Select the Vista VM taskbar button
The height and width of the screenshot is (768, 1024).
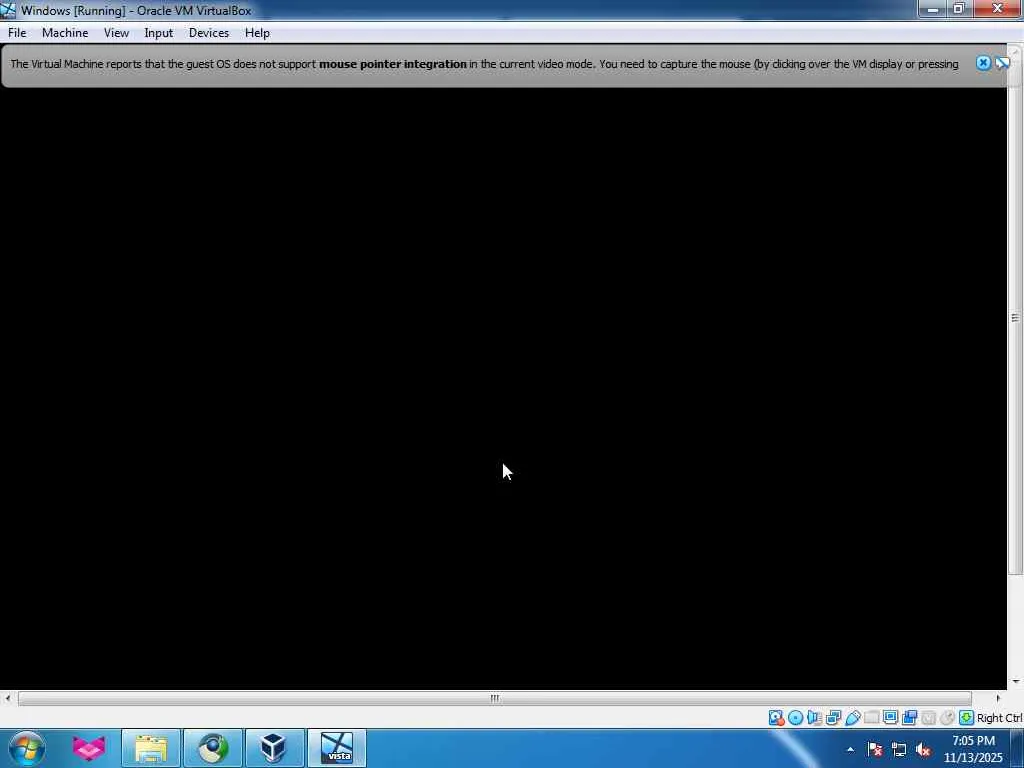pos(337,748)
